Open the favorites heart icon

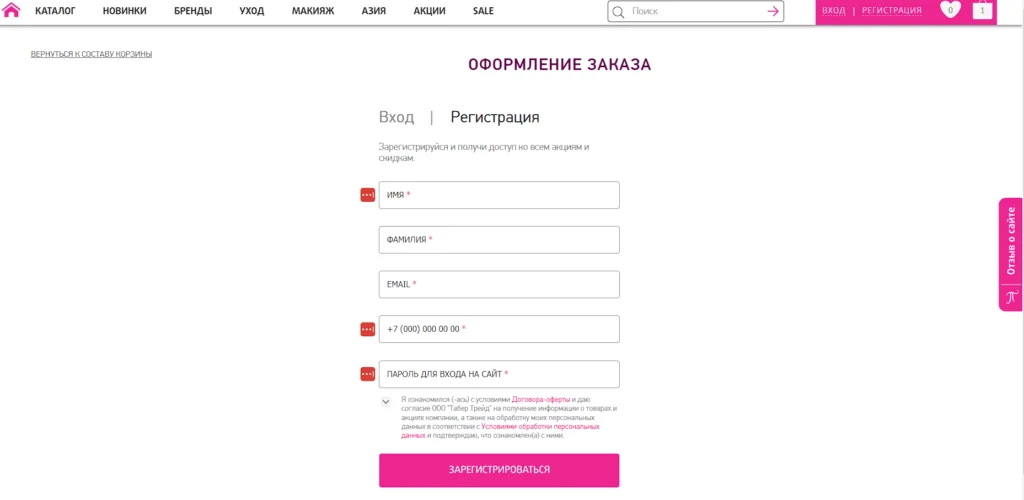point(950,10)
